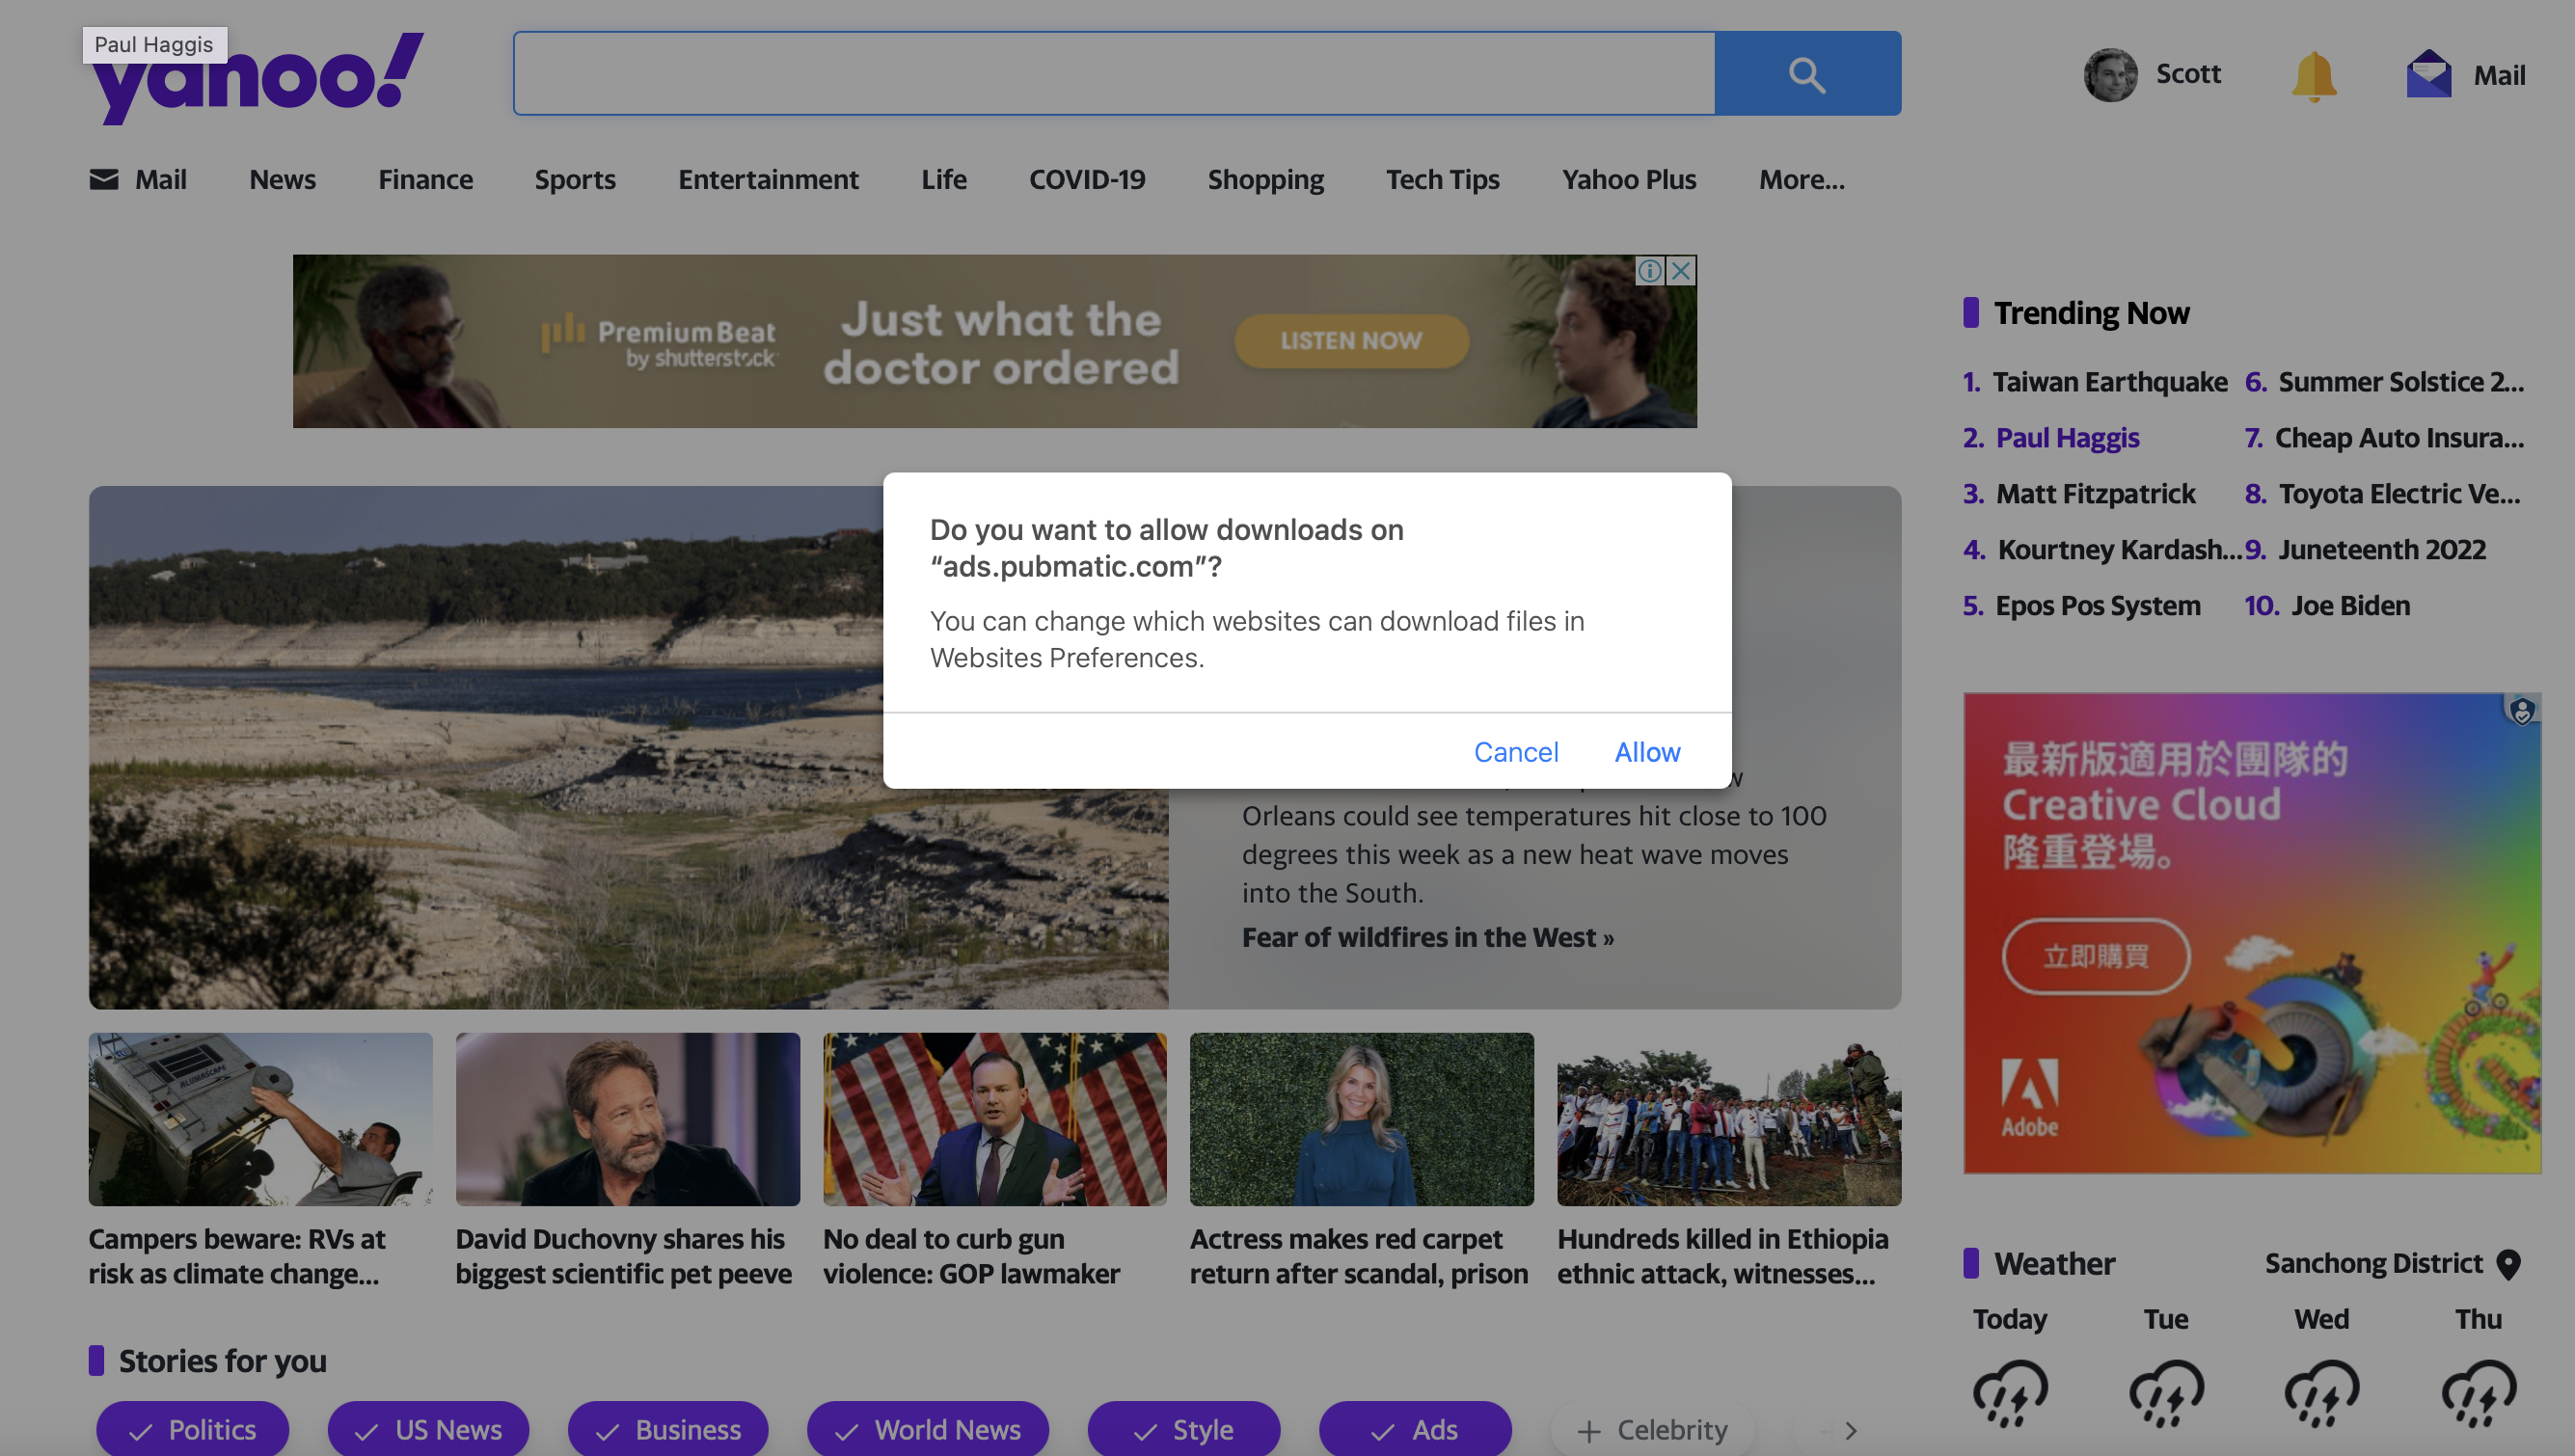Click Scott's profile avatar
Image resolution: width=2575 pixels, height=1456 pixels.
(x=2110, y=75)
